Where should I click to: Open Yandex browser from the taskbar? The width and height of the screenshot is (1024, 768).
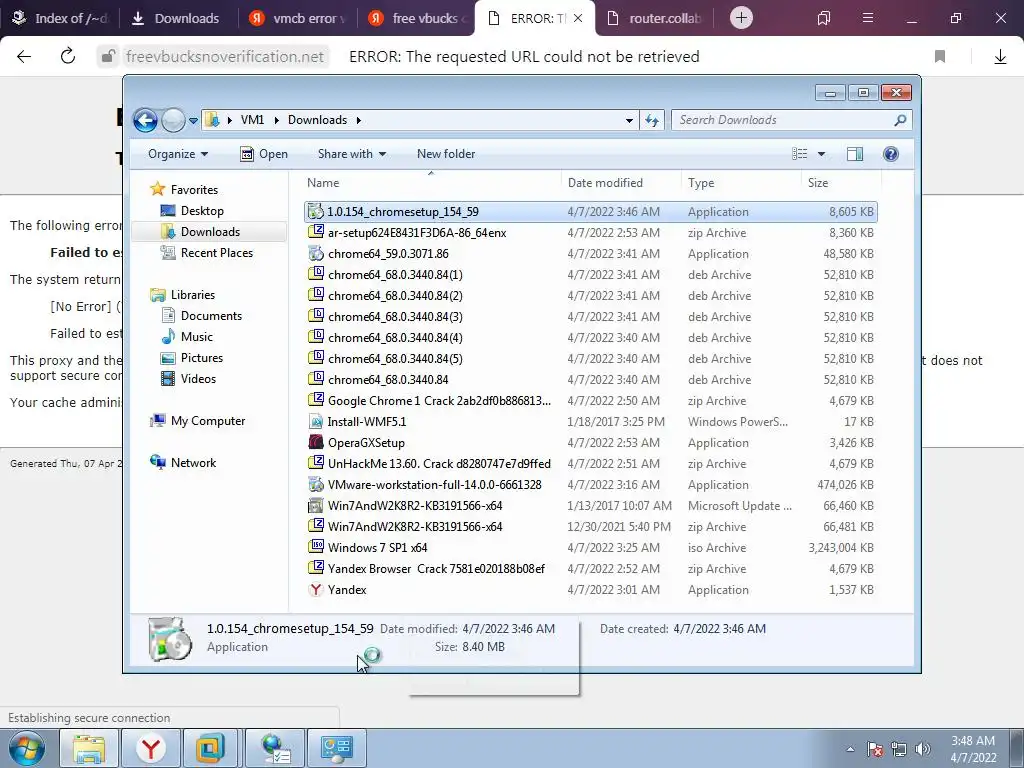coord(151,748)
